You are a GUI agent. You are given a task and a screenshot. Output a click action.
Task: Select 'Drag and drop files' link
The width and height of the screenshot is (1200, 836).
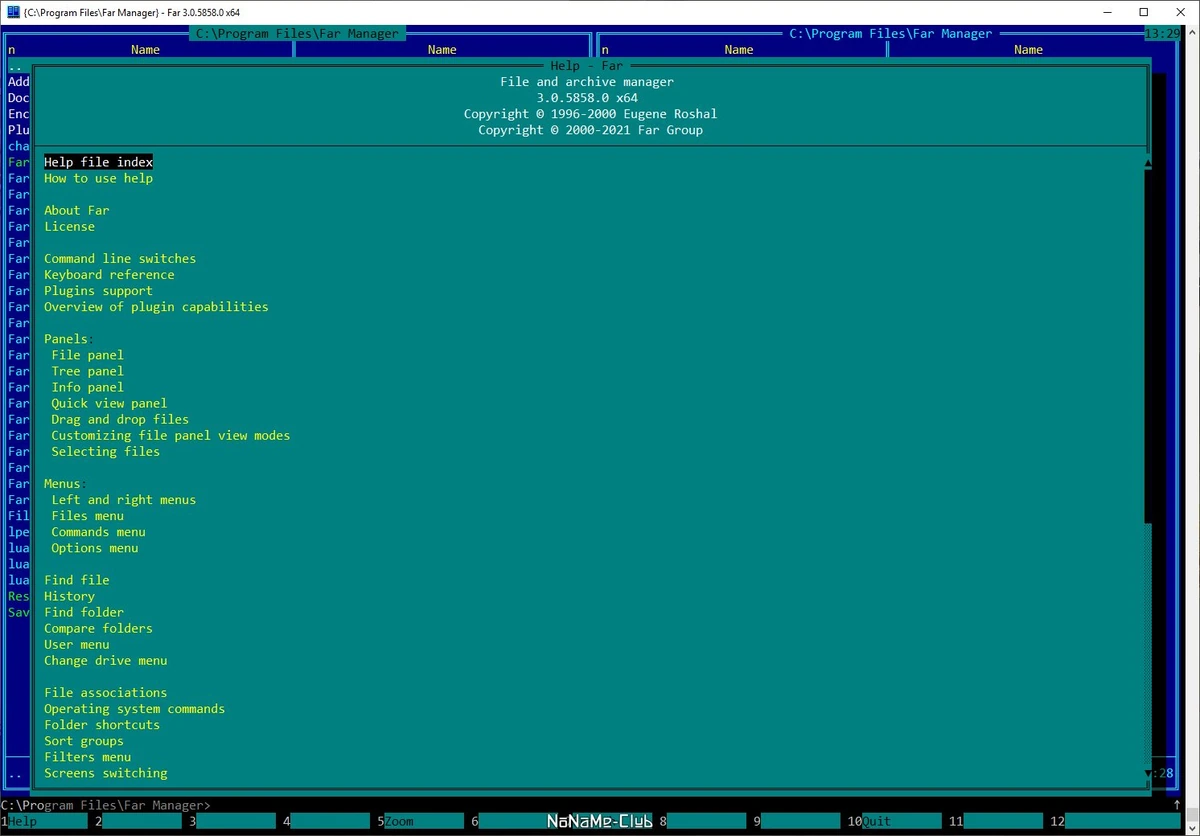120,419
